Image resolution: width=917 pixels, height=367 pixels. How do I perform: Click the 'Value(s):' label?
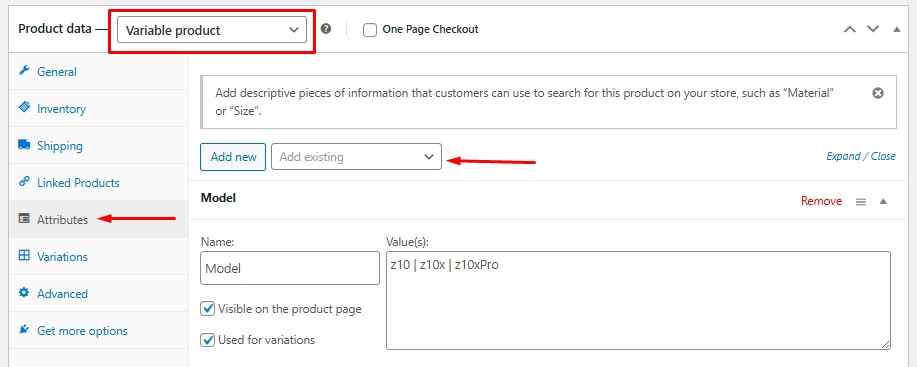(408, 241)
